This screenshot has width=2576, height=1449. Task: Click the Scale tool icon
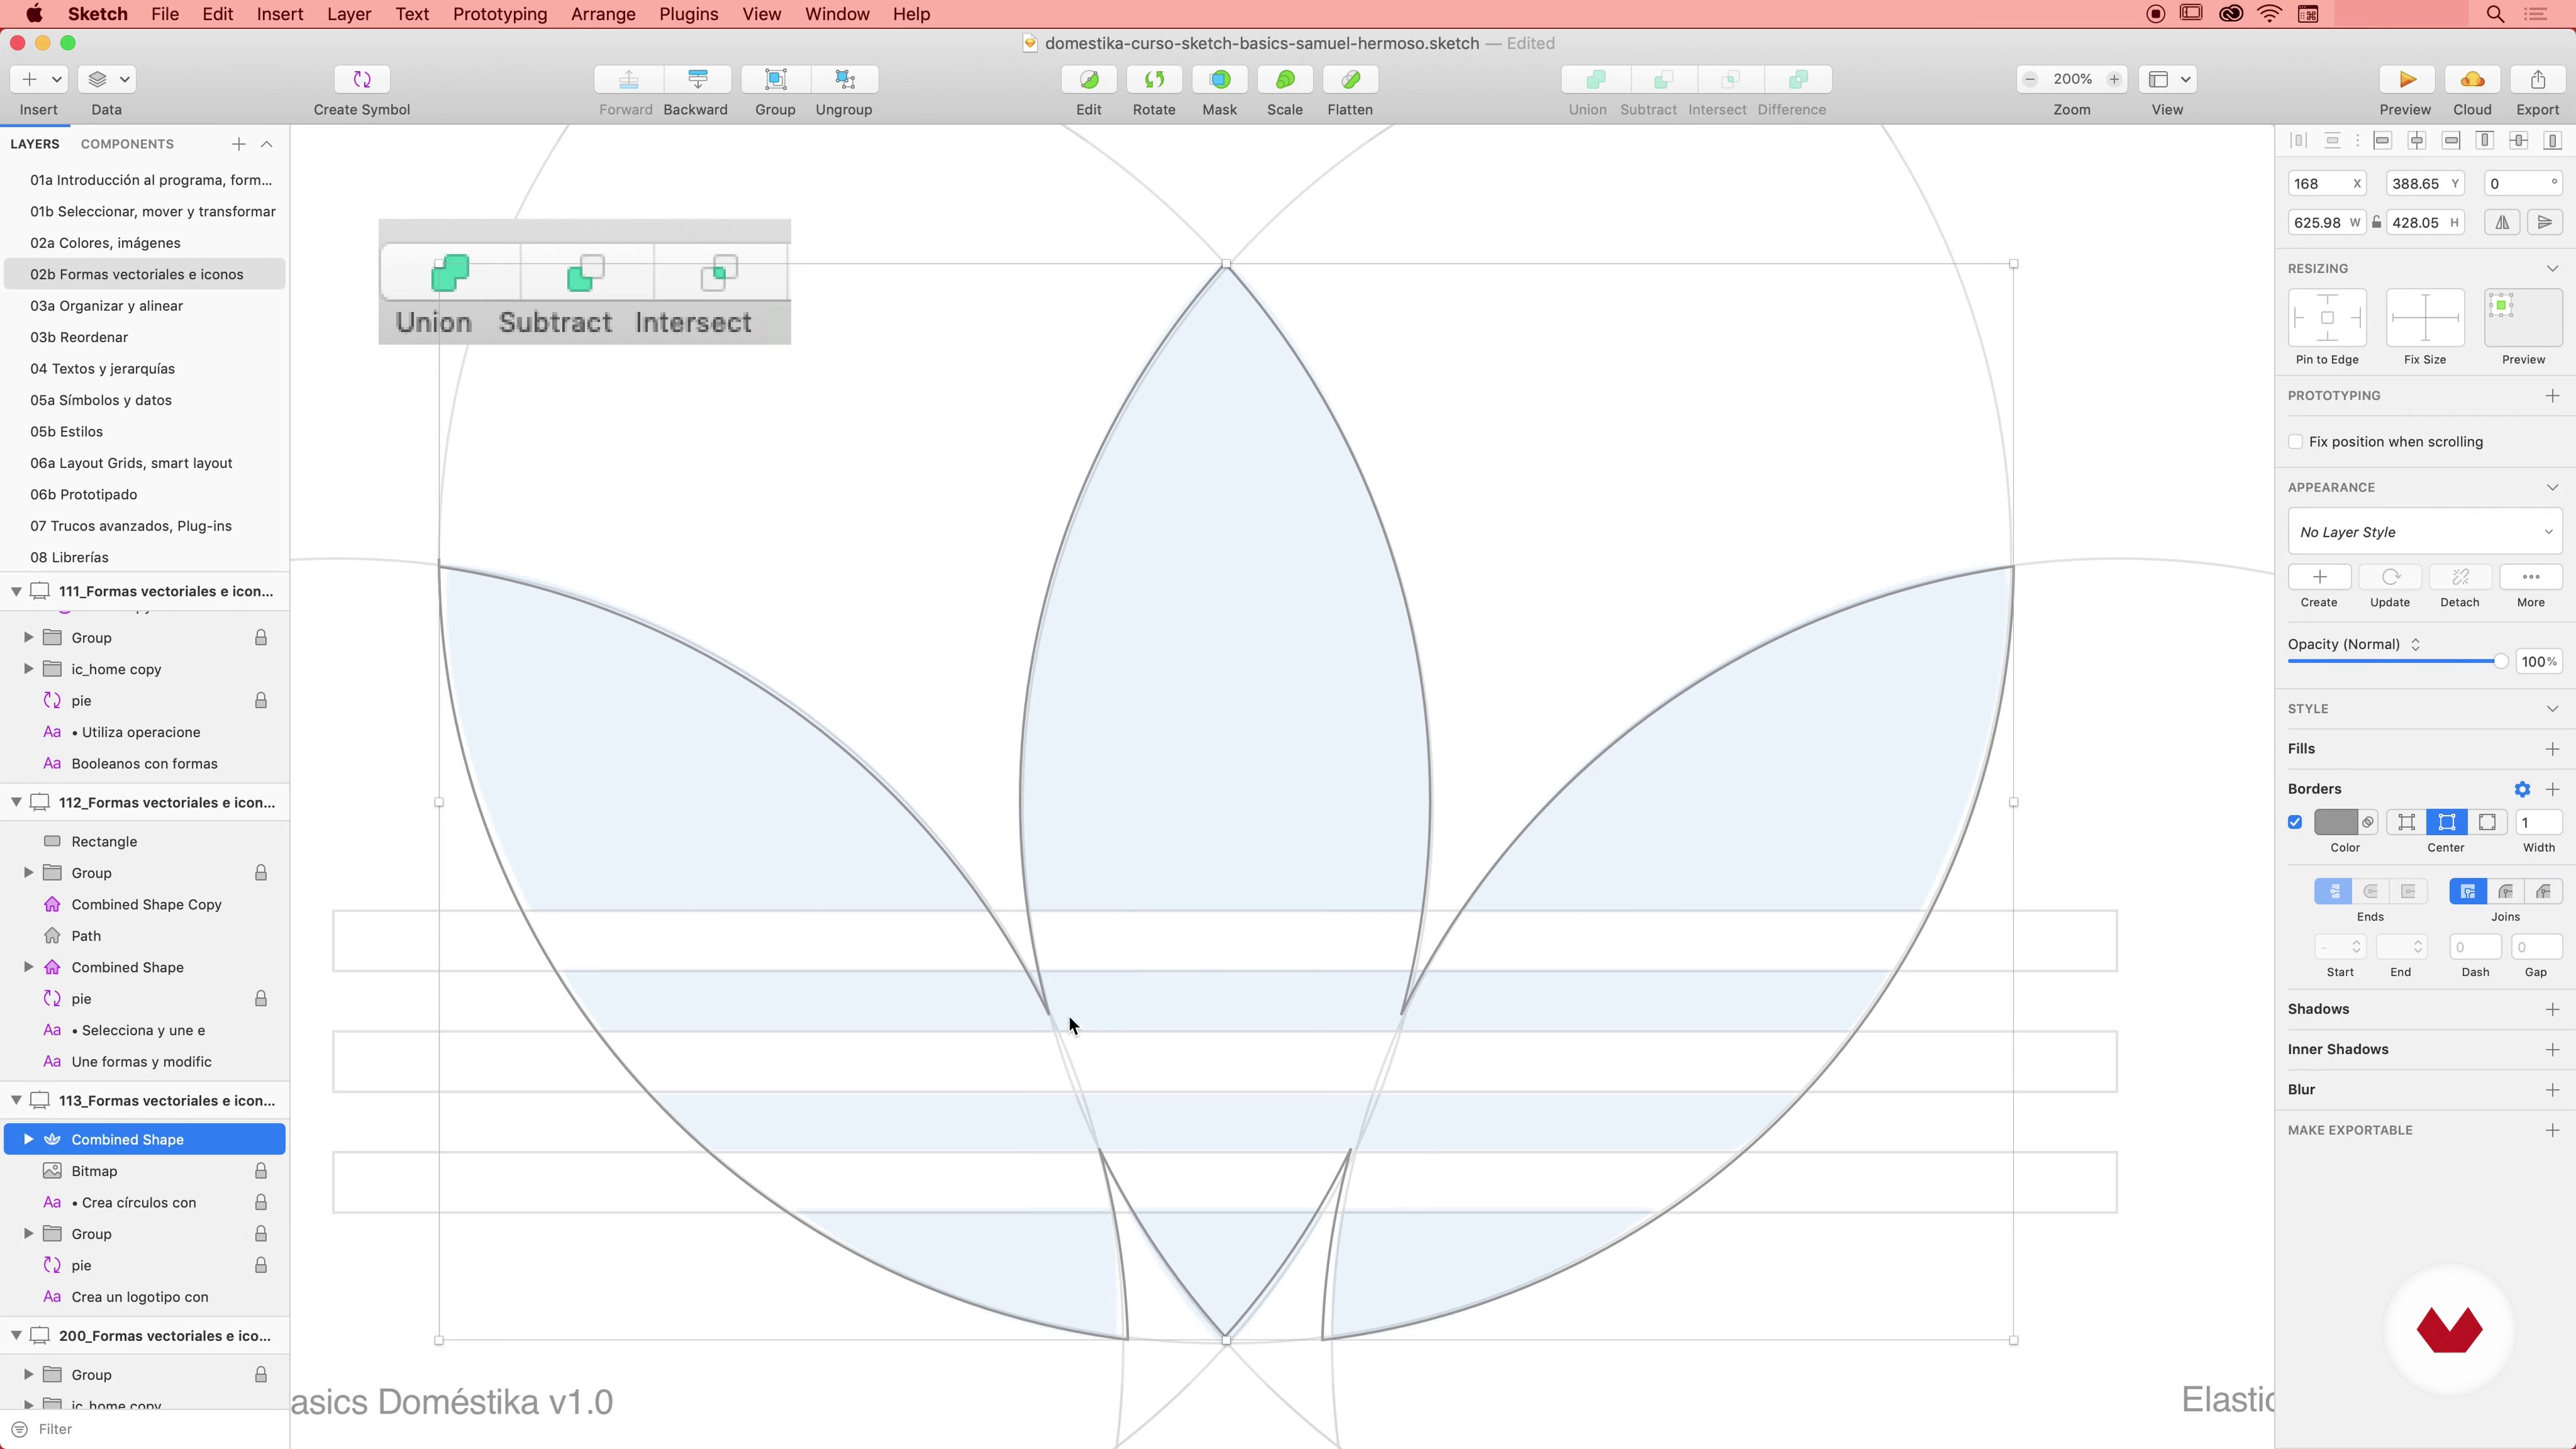click(x=1285, y=79)
